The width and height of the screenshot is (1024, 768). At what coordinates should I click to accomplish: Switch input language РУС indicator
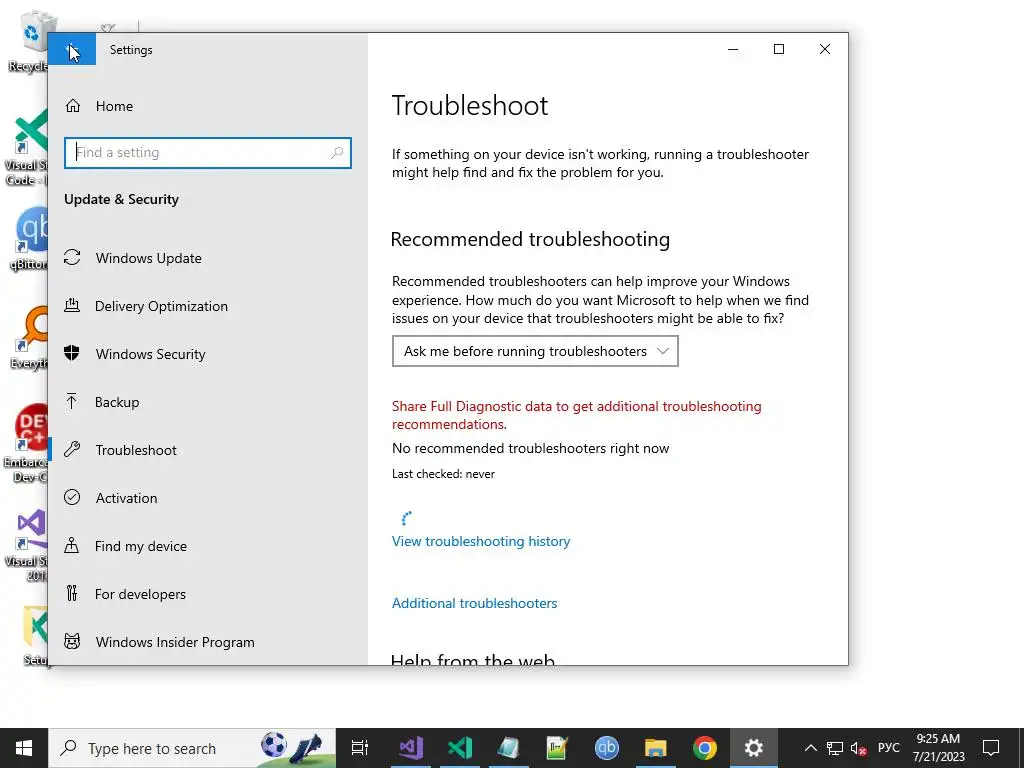pyautogui.click(x=888, y=748)
